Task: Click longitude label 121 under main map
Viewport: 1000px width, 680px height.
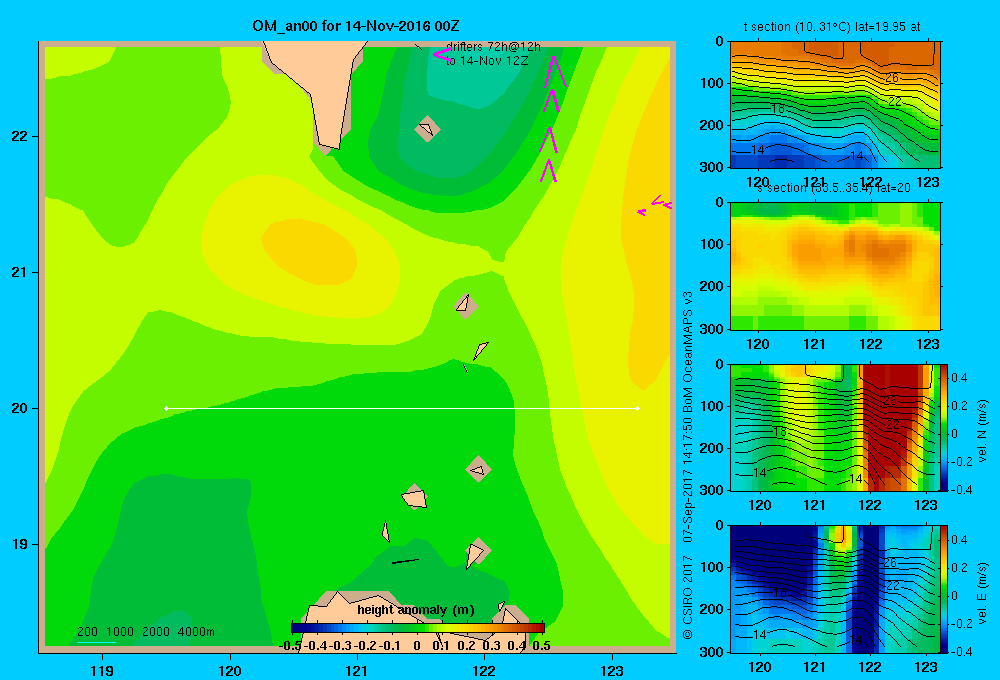Action: pyautogui.click(x=357, y=670)
